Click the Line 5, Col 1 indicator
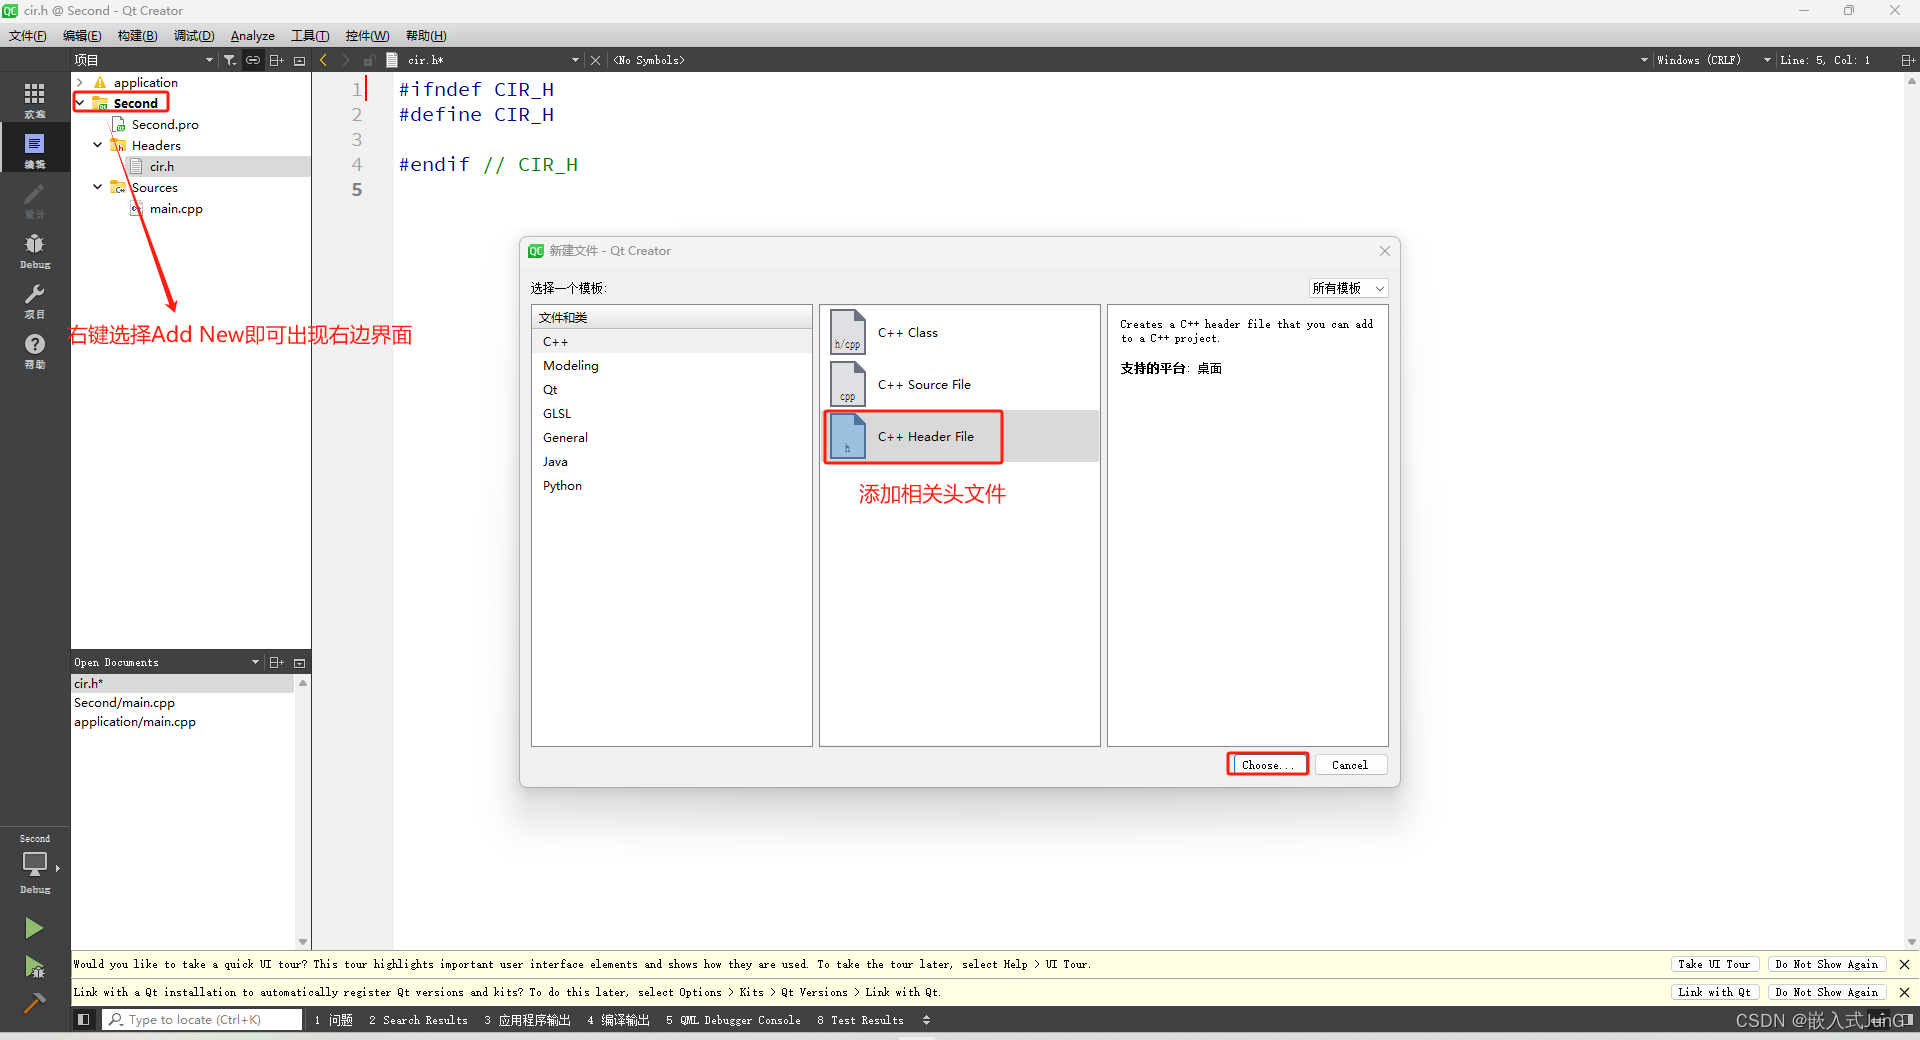Viewport: 1920px width, 1040px height. tap(1825, 60)
